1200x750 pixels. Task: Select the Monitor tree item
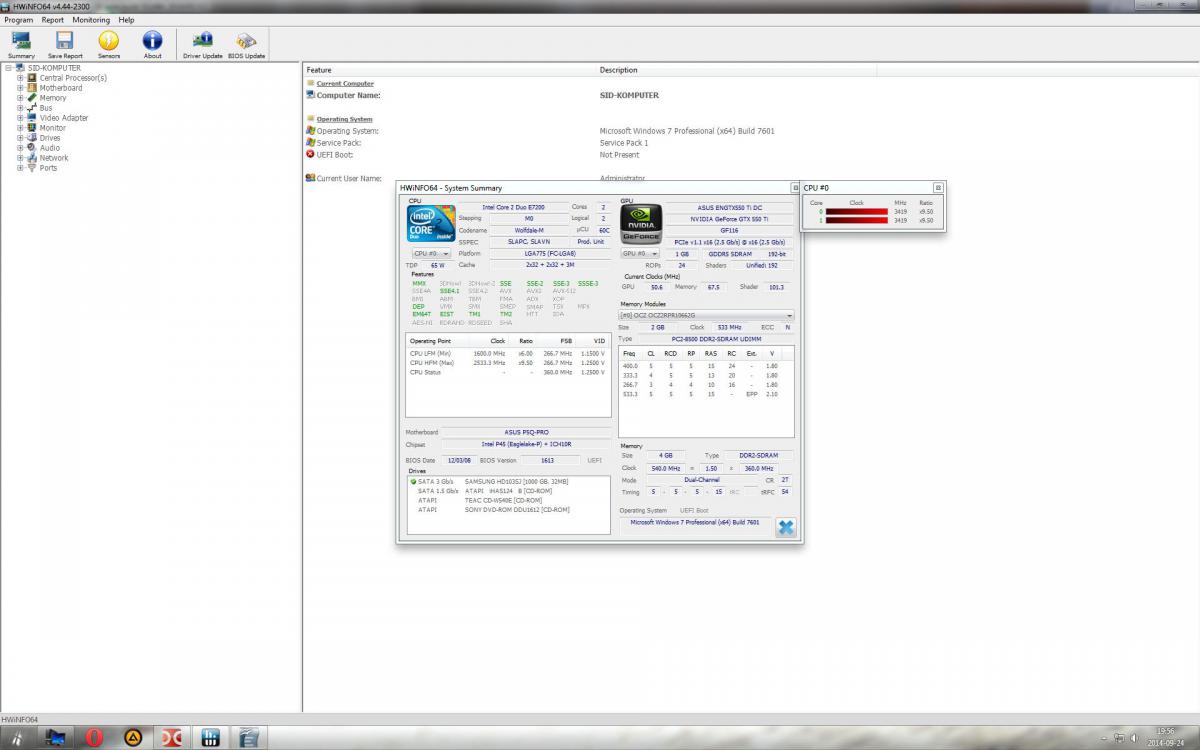[x=53, y=128]
